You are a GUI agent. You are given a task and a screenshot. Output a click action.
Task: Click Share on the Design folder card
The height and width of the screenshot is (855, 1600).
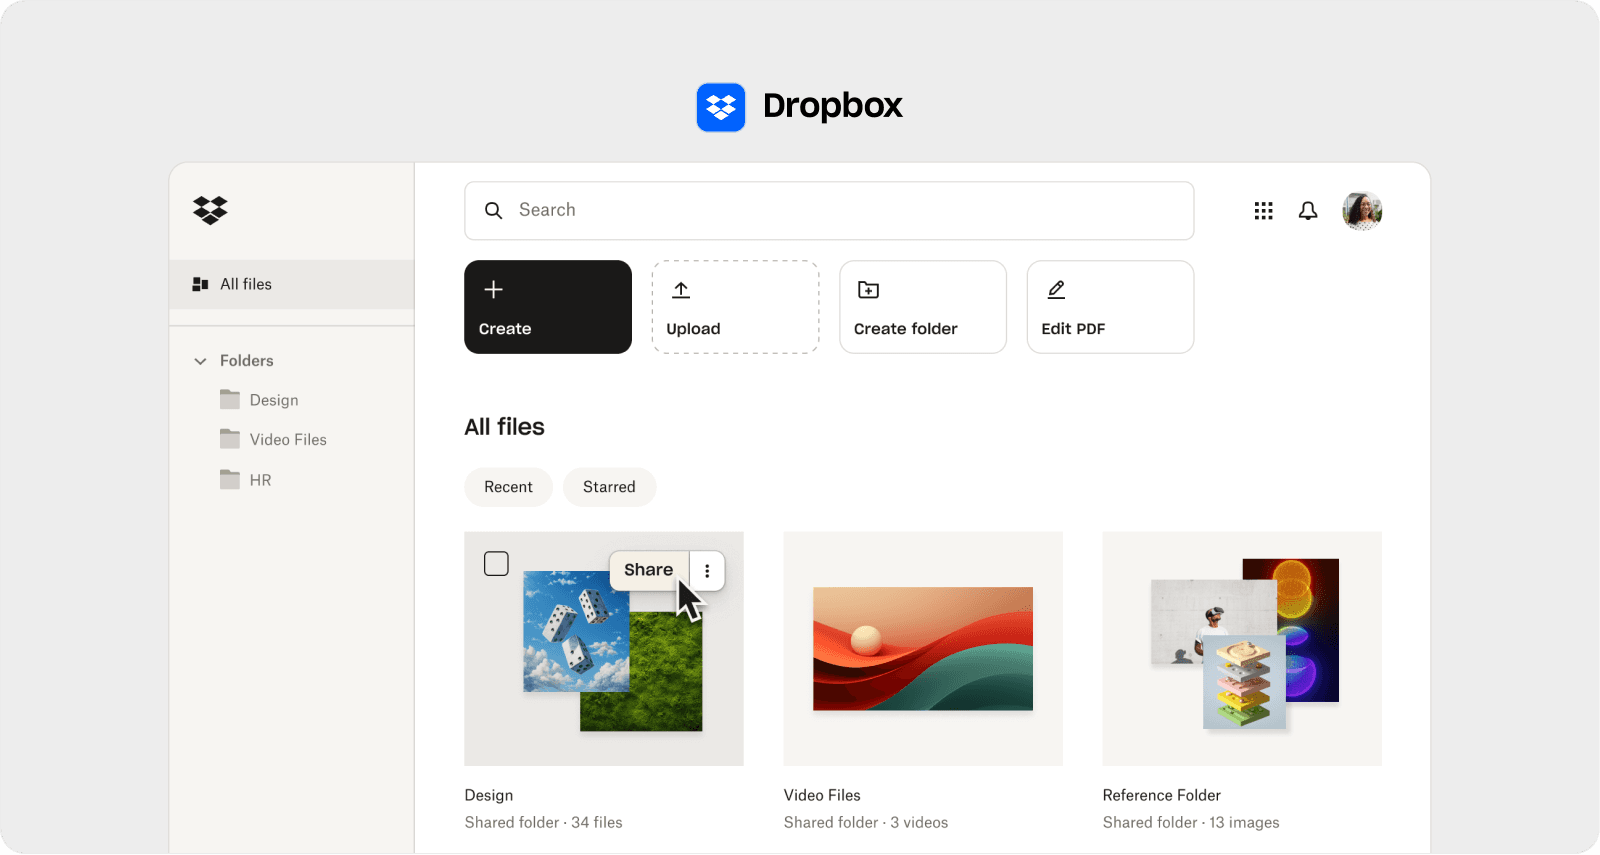click(649, 570)
